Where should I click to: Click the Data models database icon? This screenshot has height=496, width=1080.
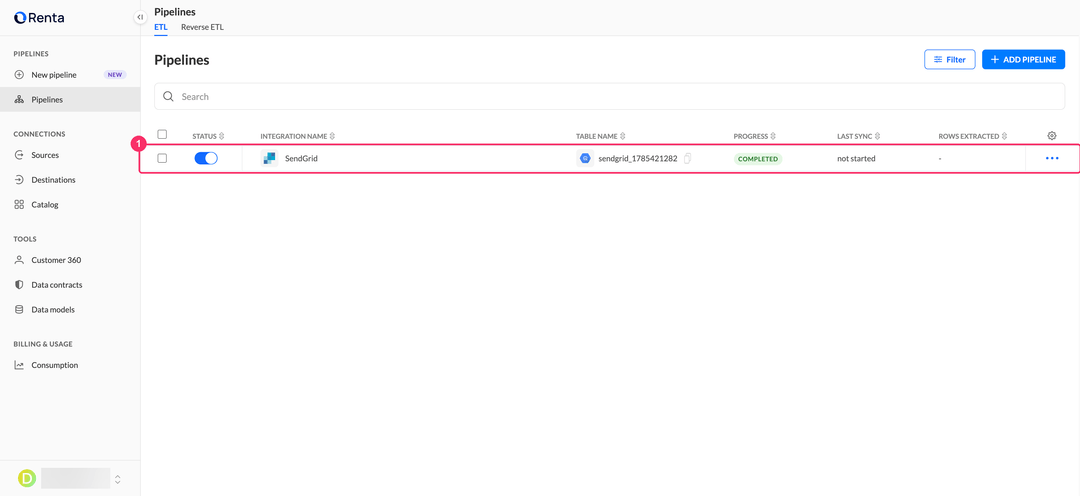[19, 309]
